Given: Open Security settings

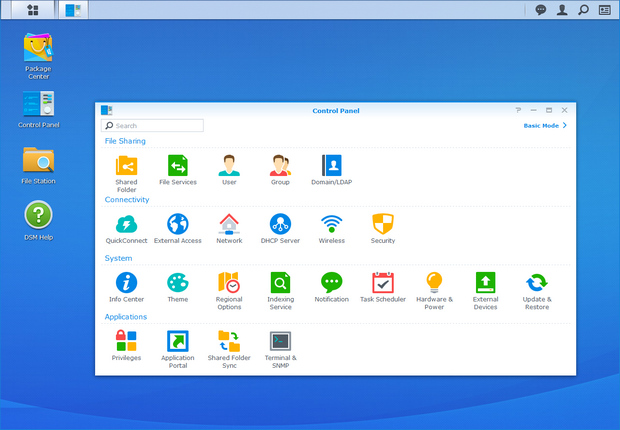Looking at the screenshot, I should coord(383,228).
